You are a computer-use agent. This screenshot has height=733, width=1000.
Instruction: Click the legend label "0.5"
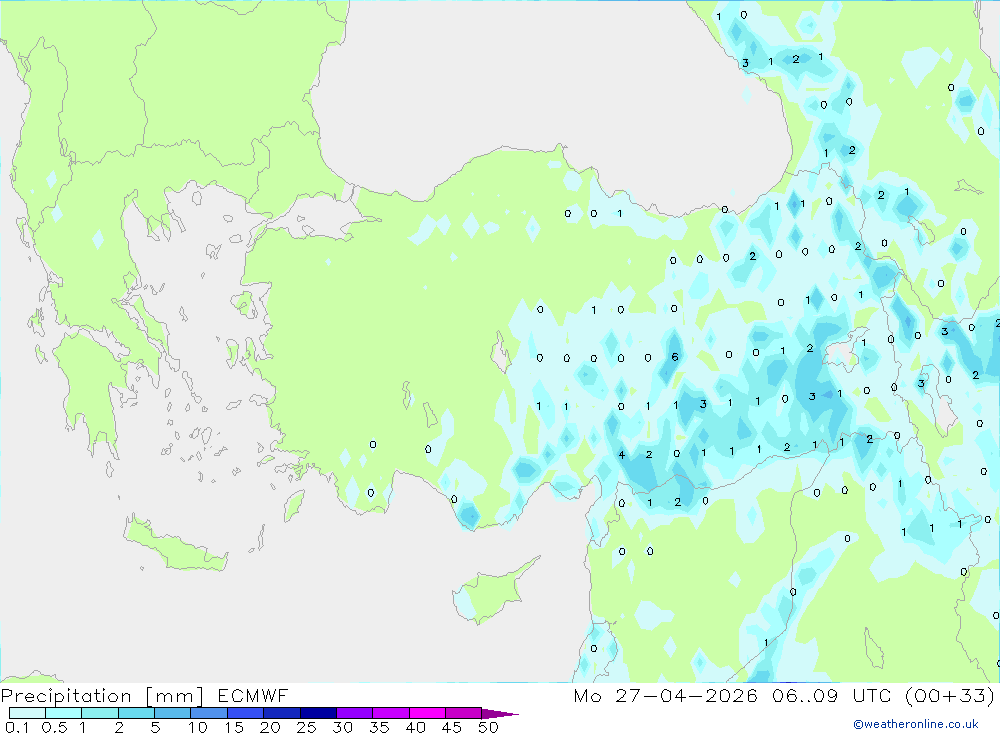click(54, 727)
